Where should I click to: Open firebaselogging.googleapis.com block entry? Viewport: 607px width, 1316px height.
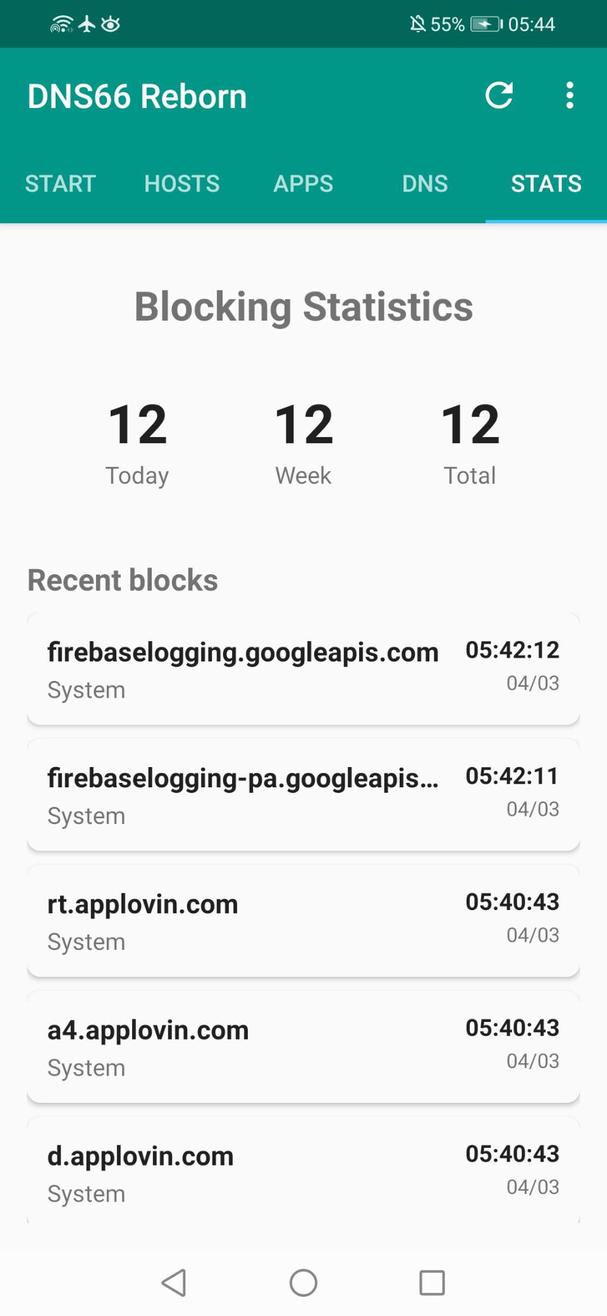303,669
